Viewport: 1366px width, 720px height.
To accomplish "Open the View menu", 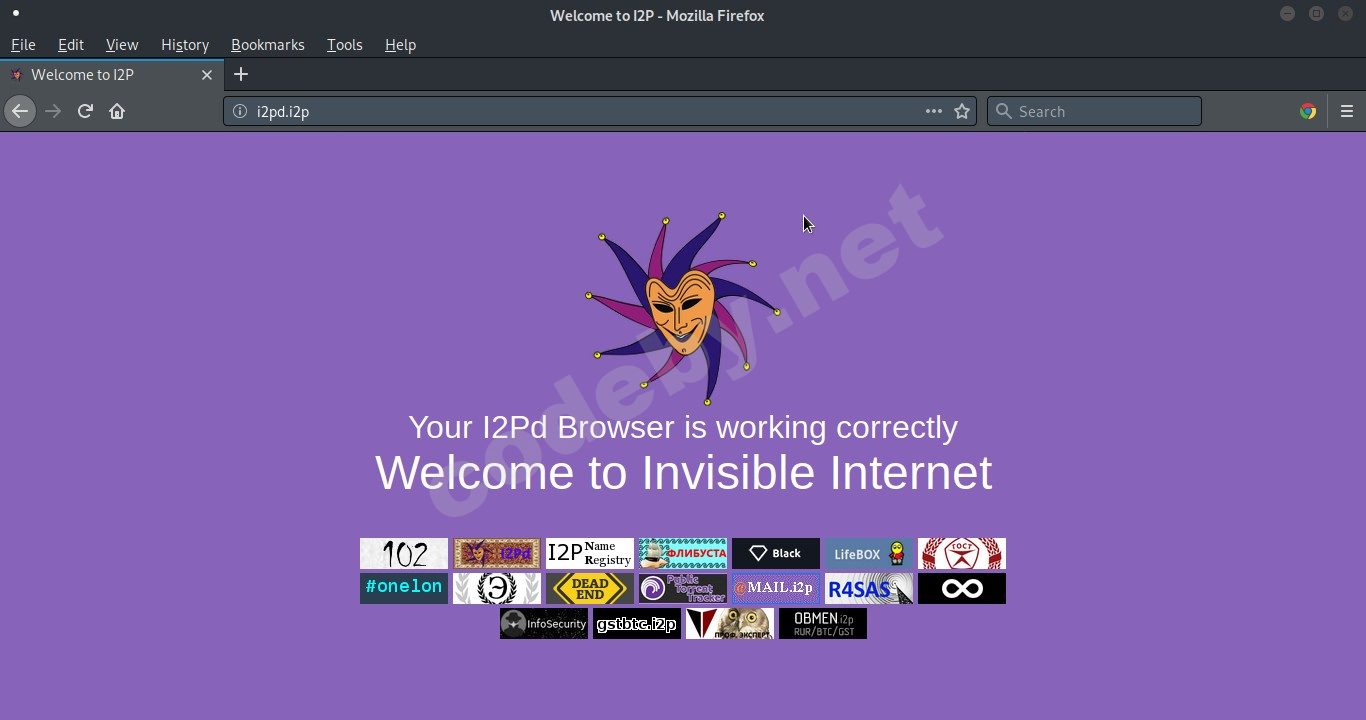I will coord(122,45).
